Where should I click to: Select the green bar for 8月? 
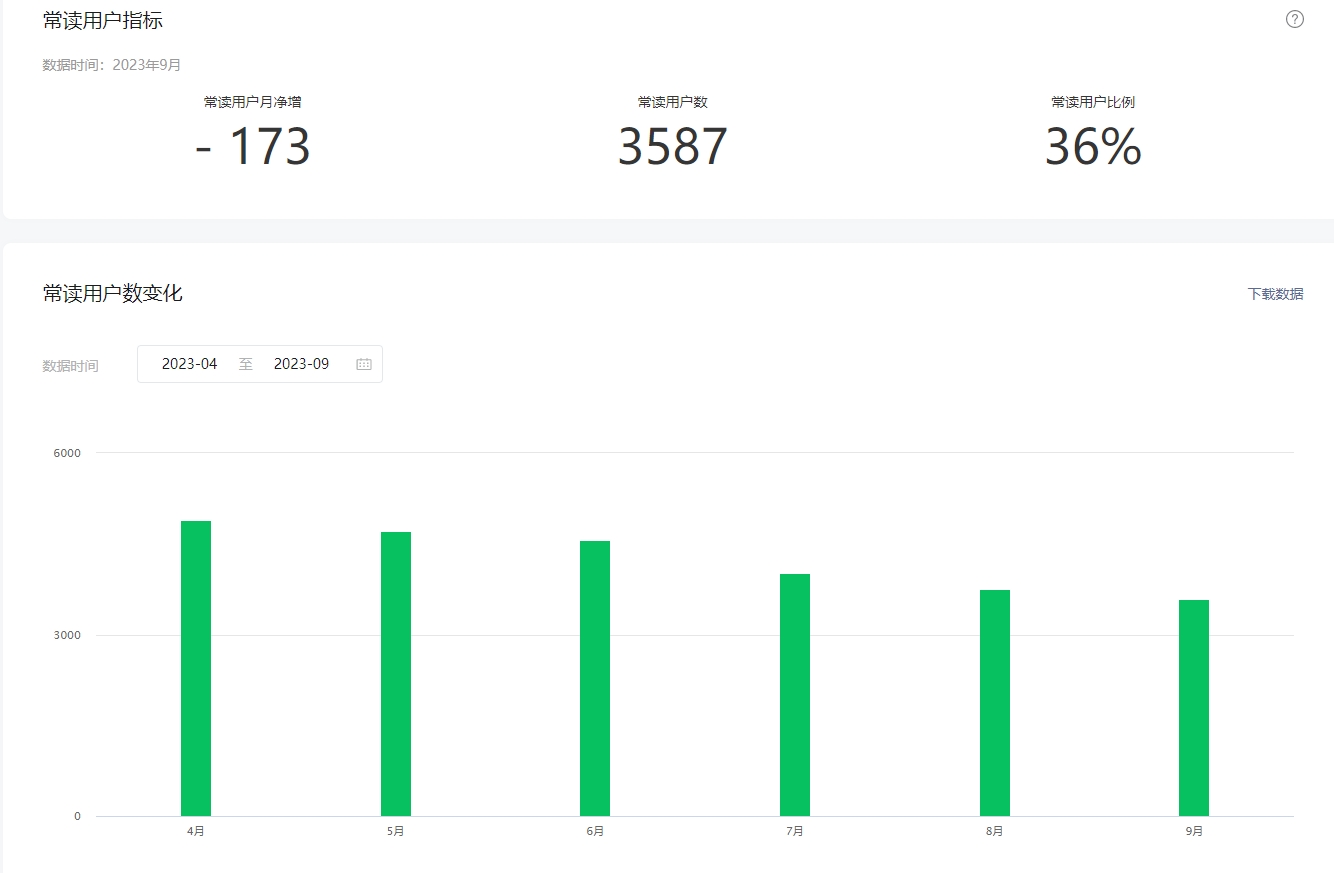pyautogui.click(x=995, y=702)
